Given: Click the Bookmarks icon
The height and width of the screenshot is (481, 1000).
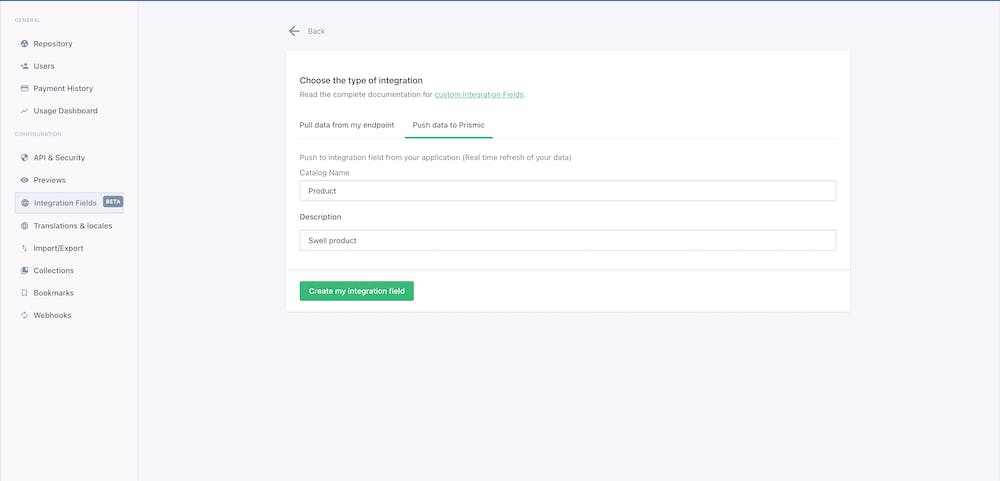Looking at the screenshot, I should pyautogui.click(x=24, y=293).
